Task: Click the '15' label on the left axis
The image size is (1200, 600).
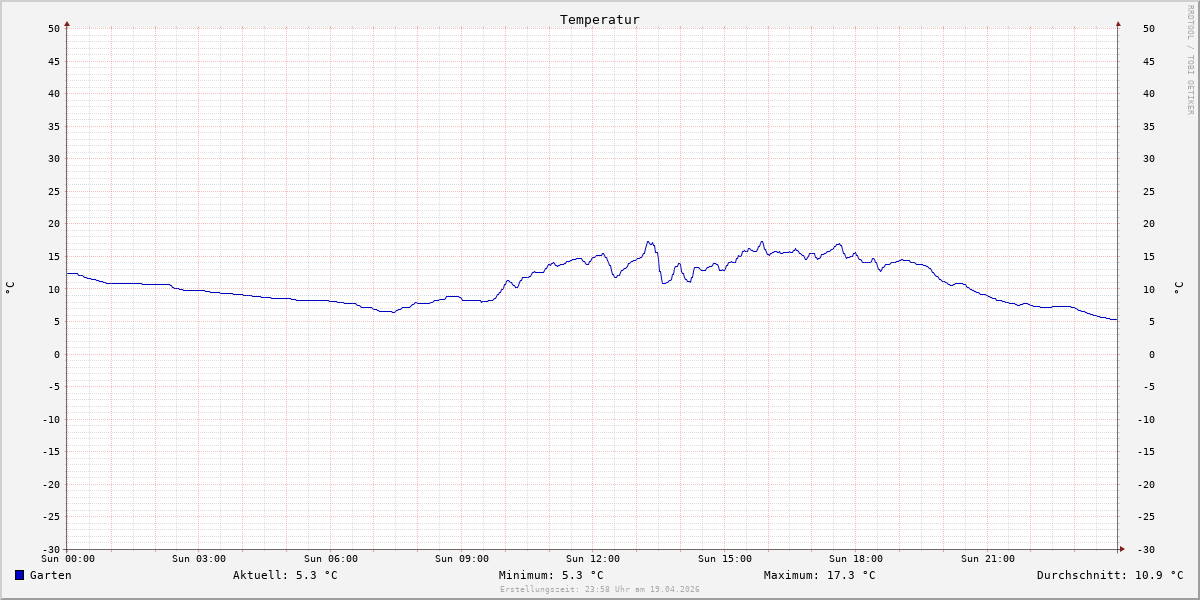Action: tap(54, 257)
